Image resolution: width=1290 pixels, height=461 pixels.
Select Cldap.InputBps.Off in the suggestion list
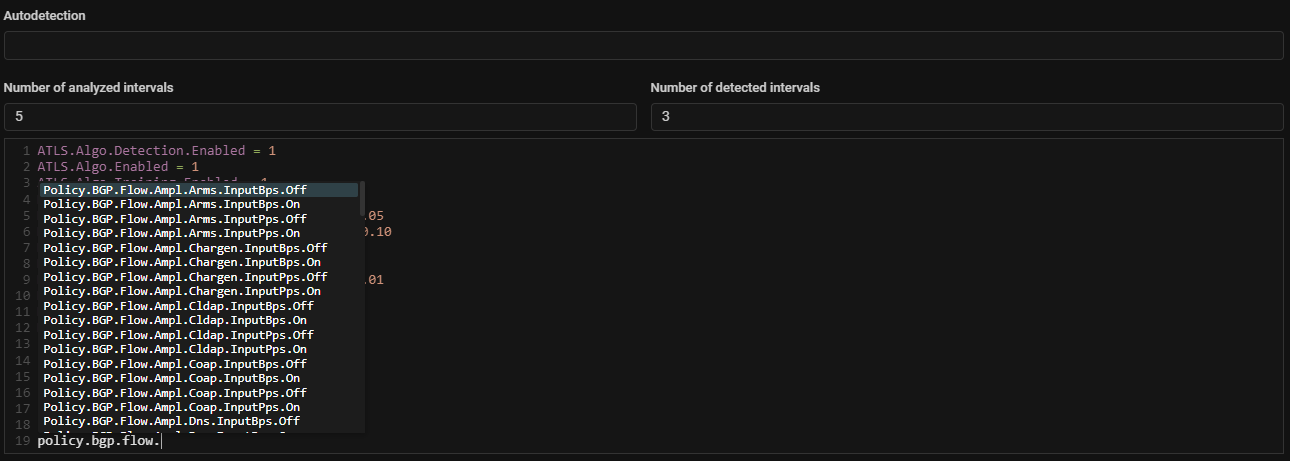point(178,306)
